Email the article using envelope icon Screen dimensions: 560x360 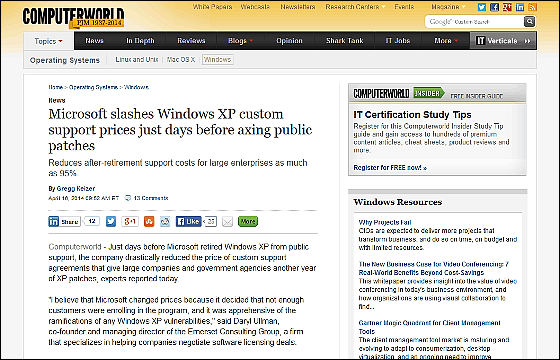coord(228,222)
